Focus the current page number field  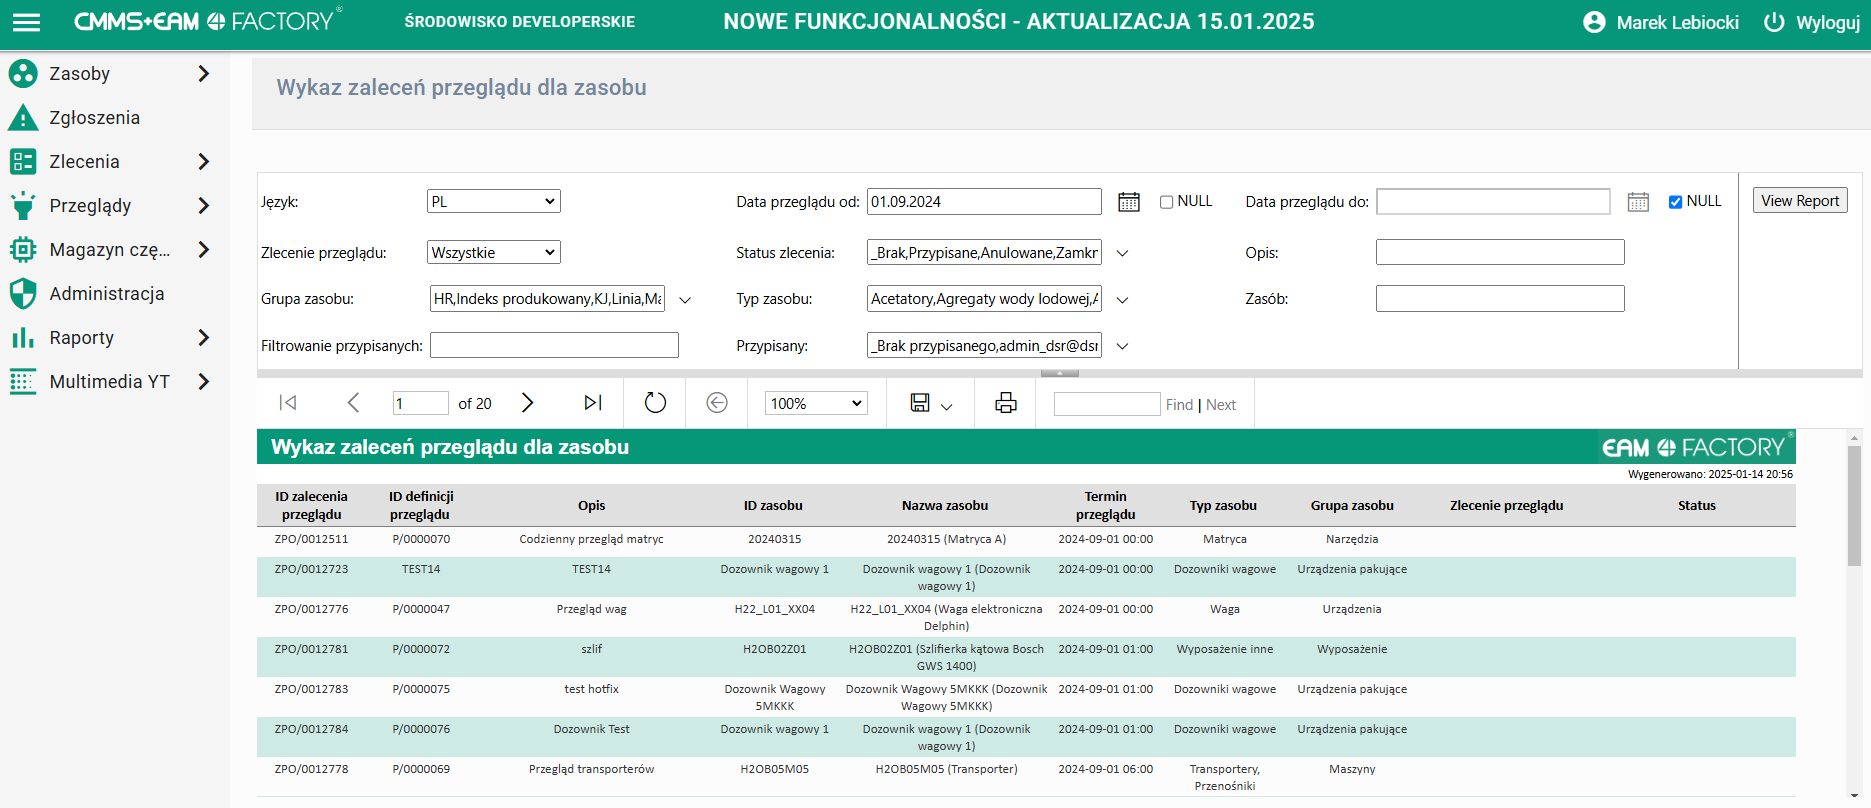point(421,403)
